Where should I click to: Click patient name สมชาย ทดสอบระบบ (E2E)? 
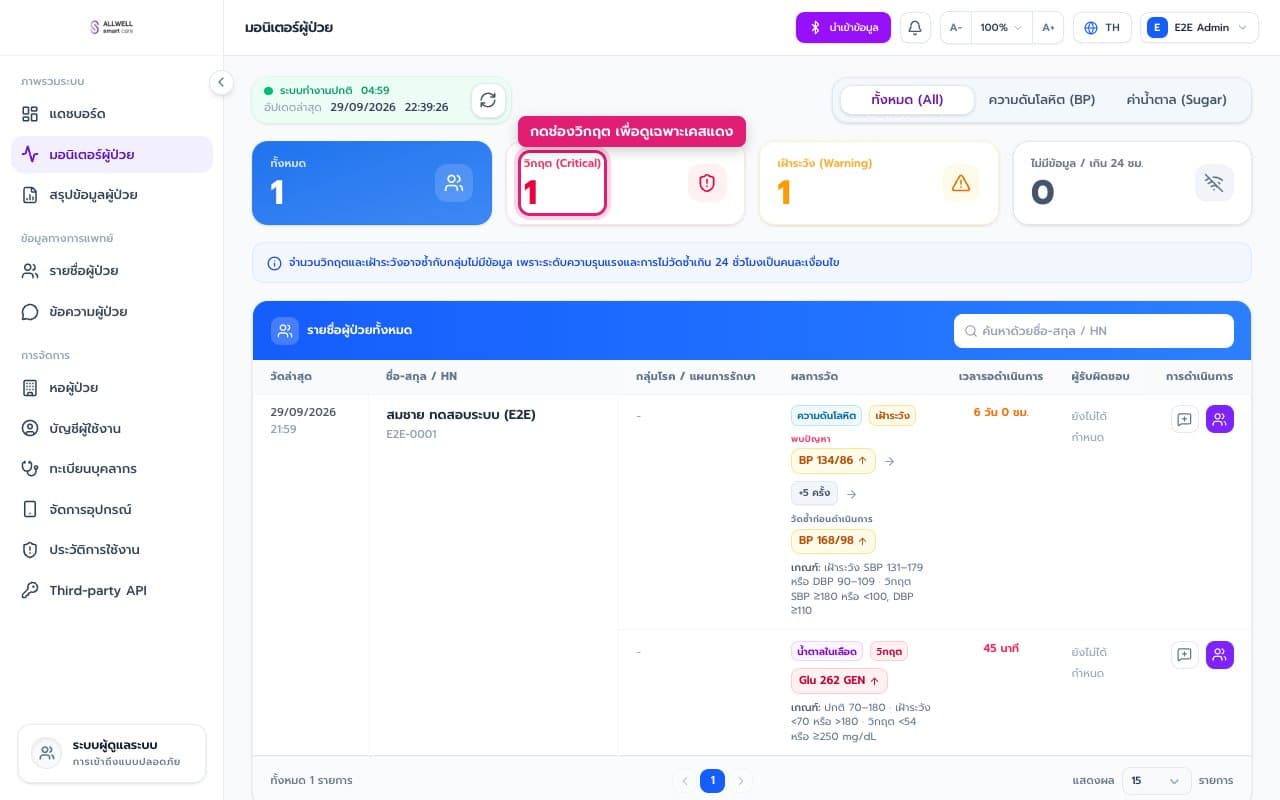tap(461, 414)
